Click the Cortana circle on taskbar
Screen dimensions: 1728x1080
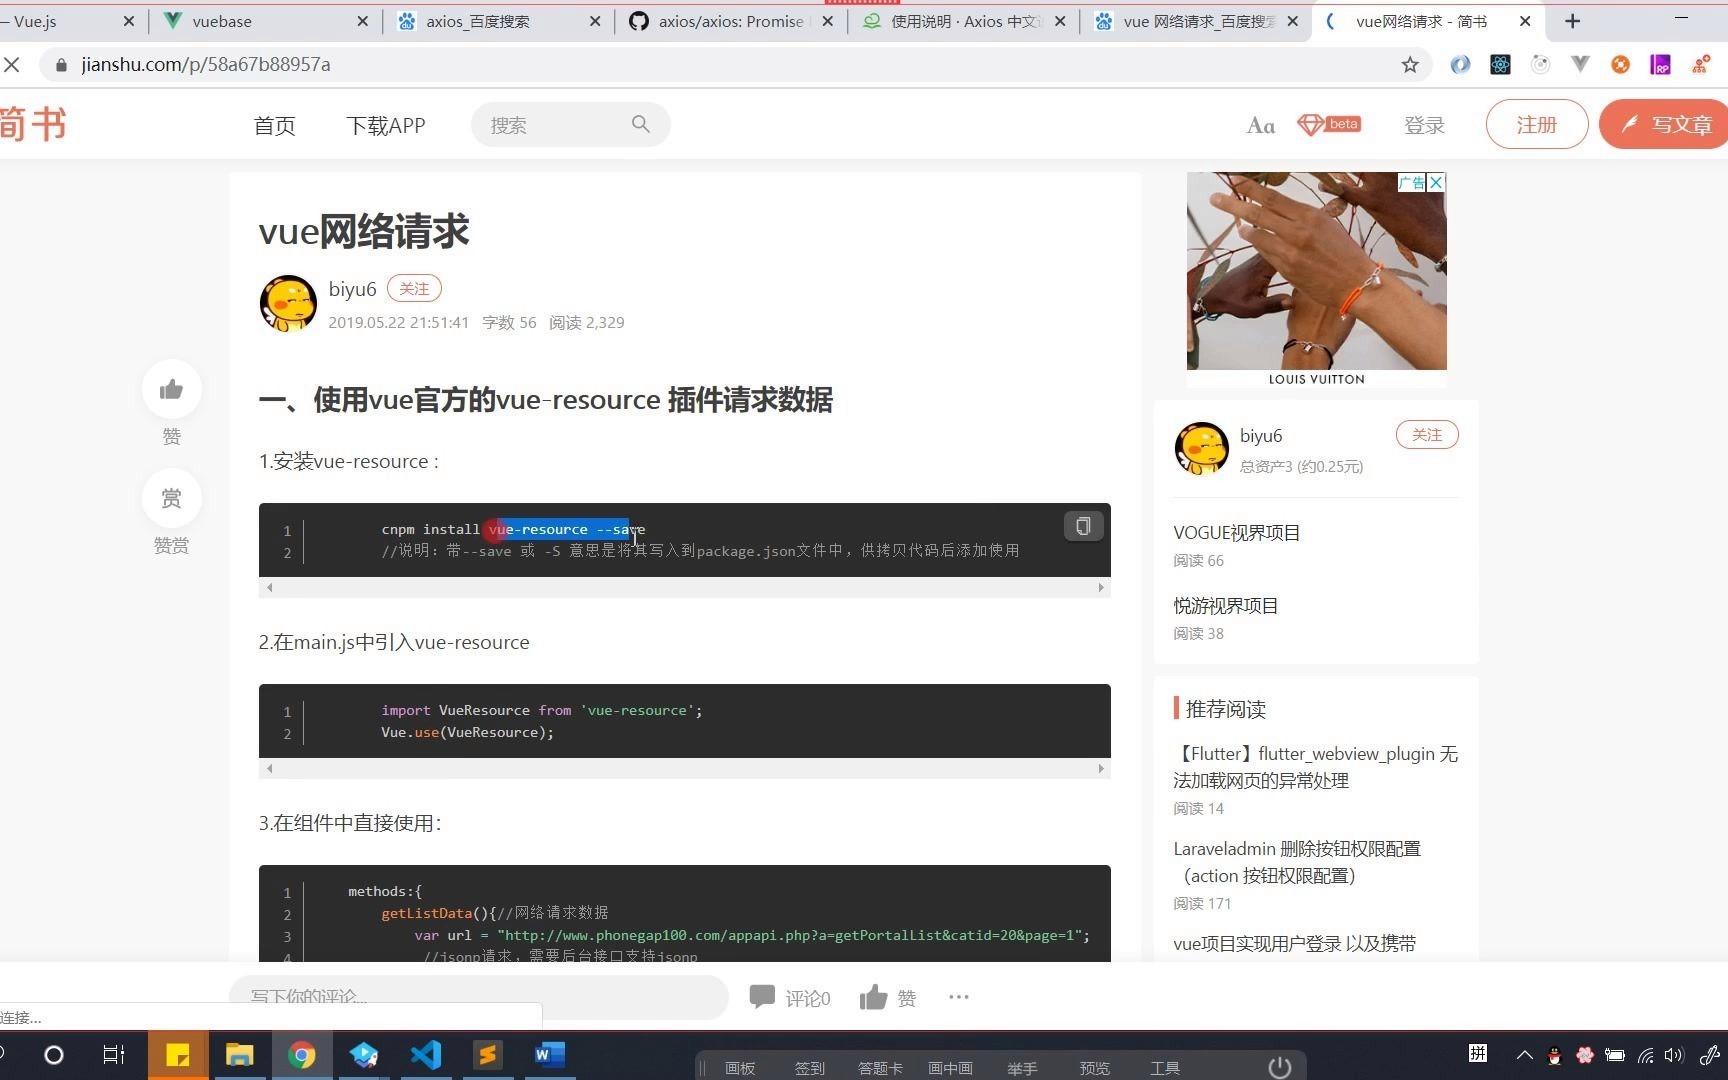[54, 1055]
